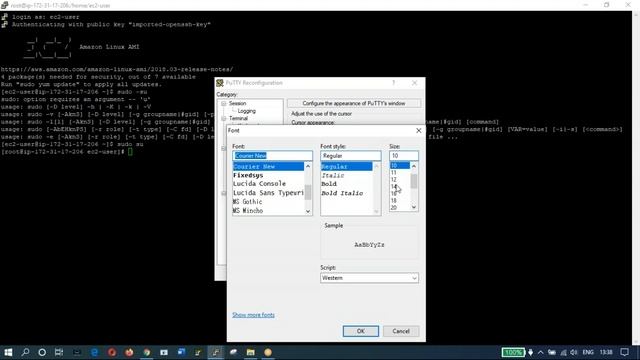
Task: Click the Font style input field
Action: click(351, 156)
